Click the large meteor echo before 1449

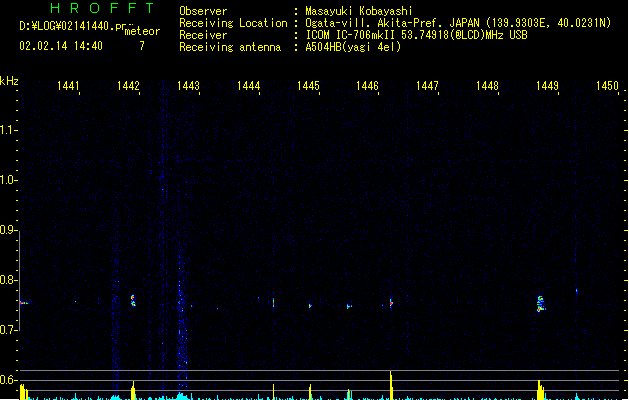click(541, 304)
